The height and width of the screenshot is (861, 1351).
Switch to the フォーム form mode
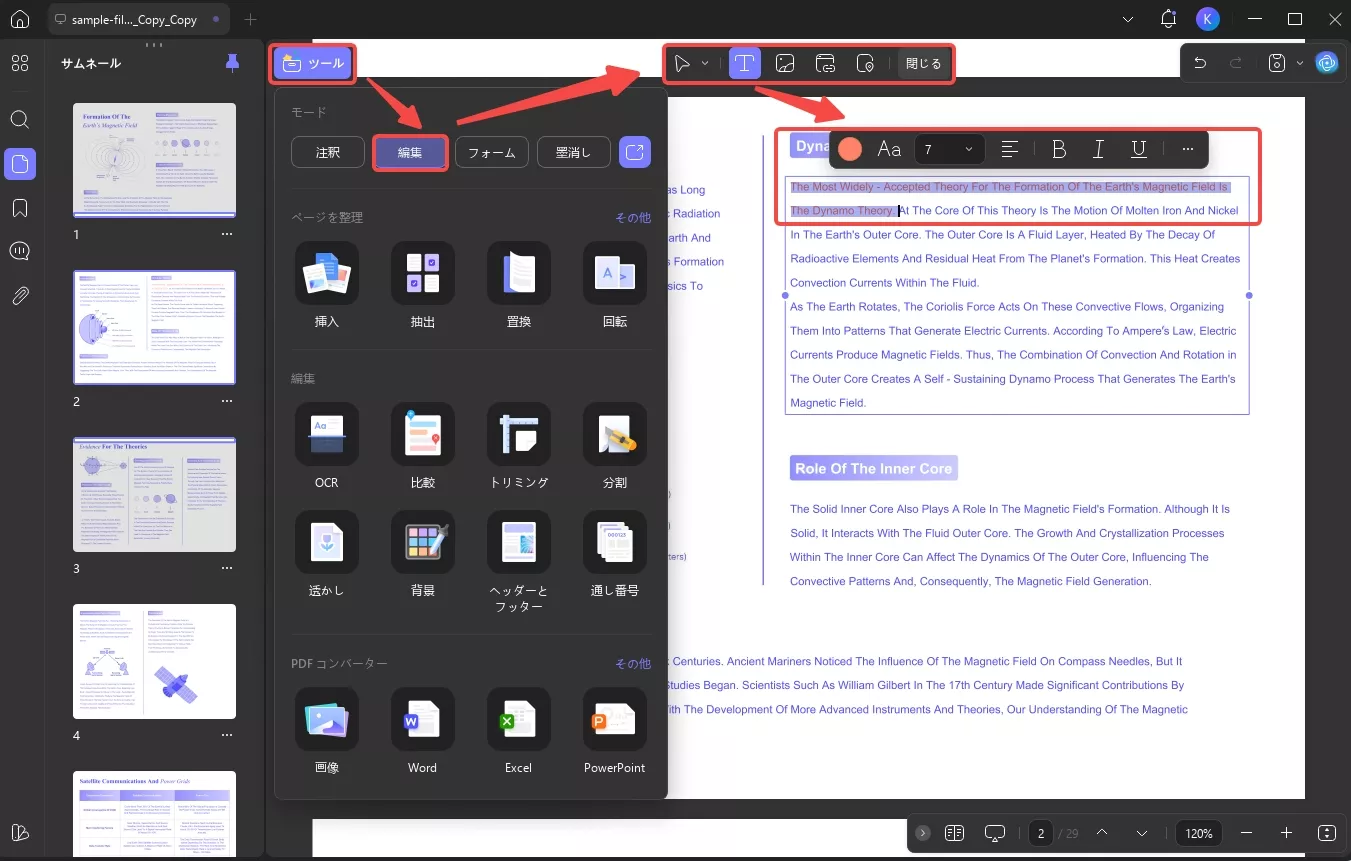491,152
